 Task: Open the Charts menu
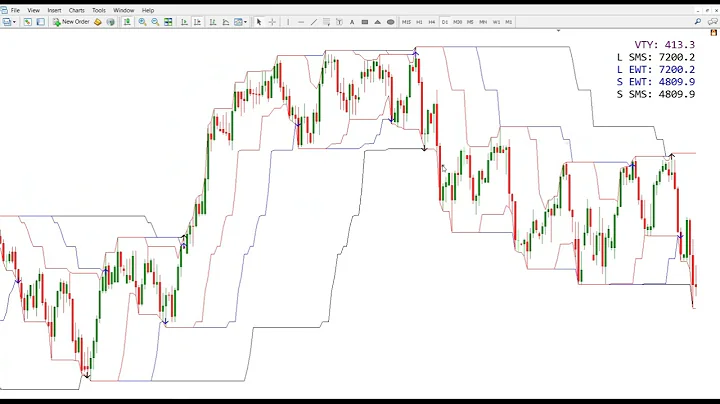click(x=77, y=10)
